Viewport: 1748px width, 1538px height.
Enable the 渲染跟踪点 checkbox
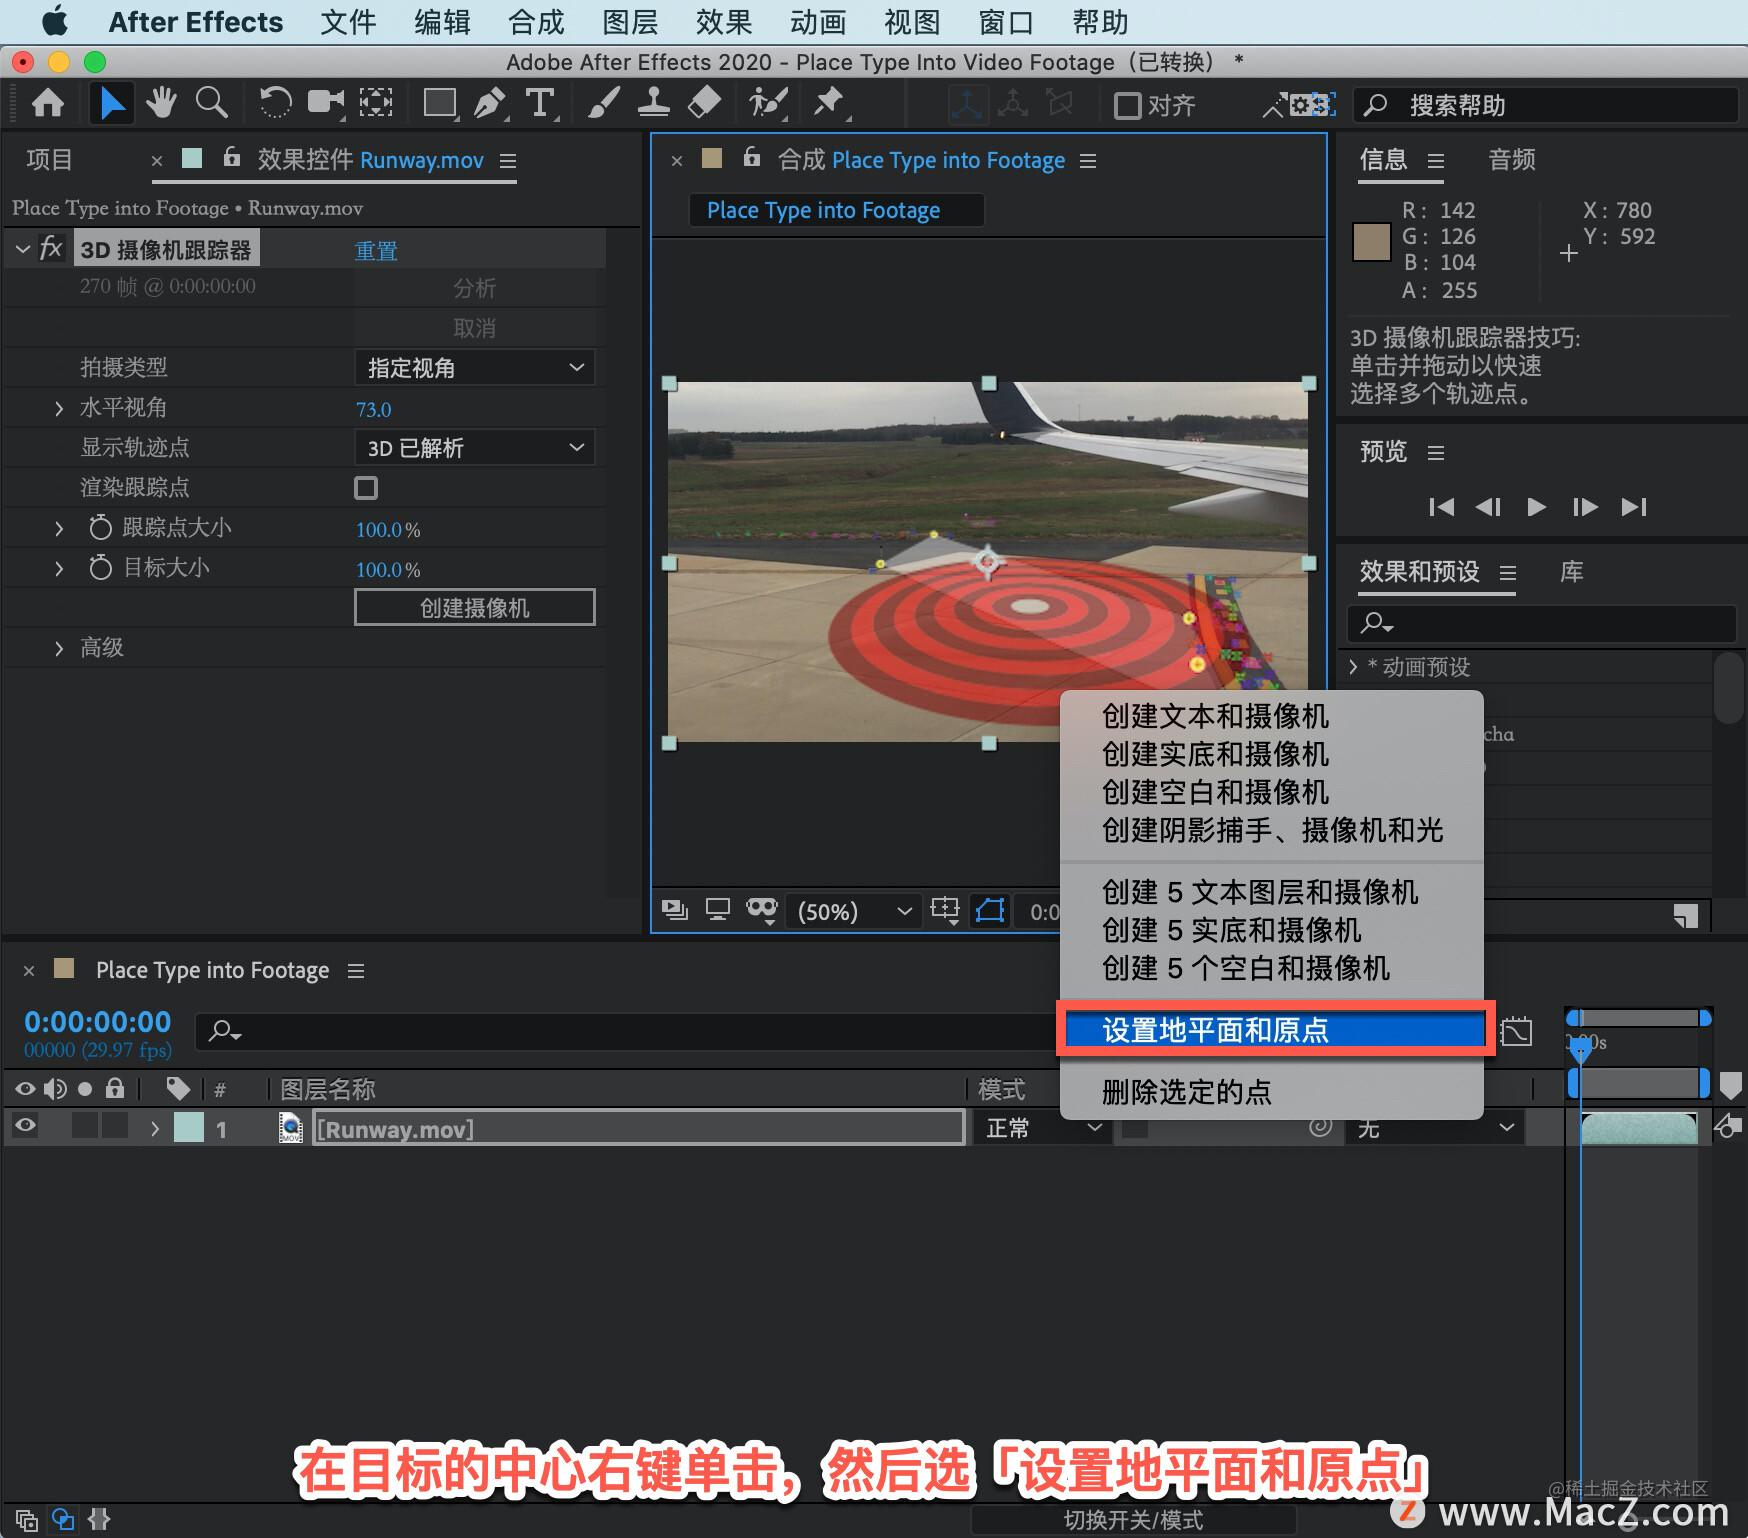click(x=366, y=488)
